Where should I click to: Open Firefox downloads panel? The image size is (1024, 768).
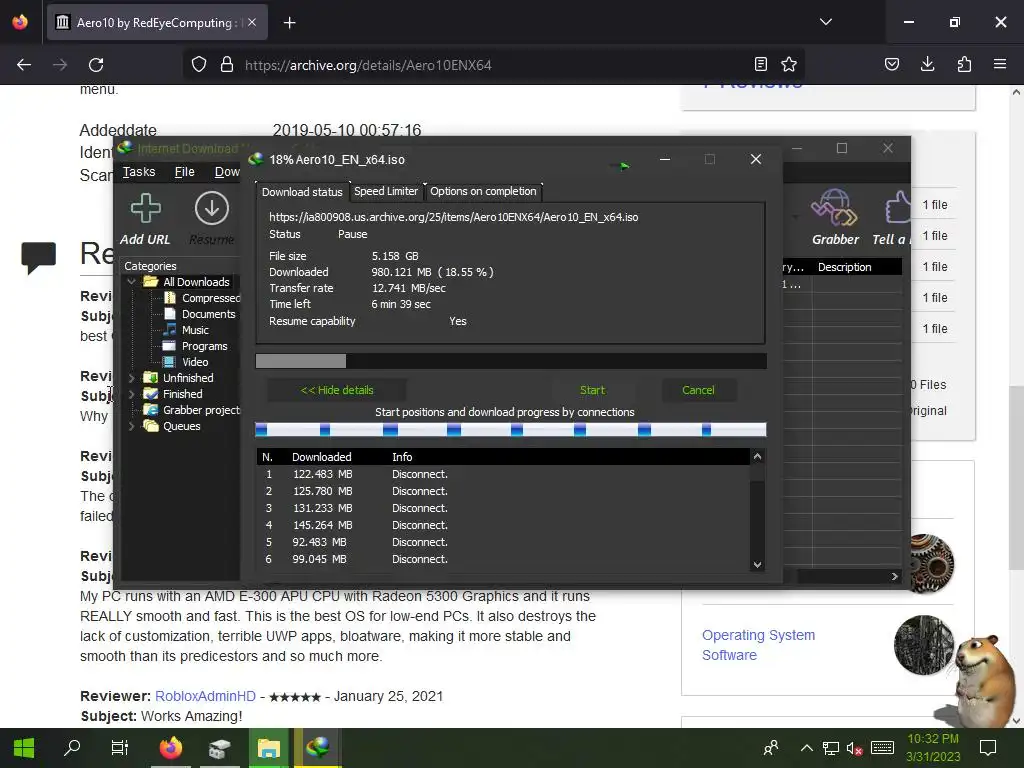927,64
